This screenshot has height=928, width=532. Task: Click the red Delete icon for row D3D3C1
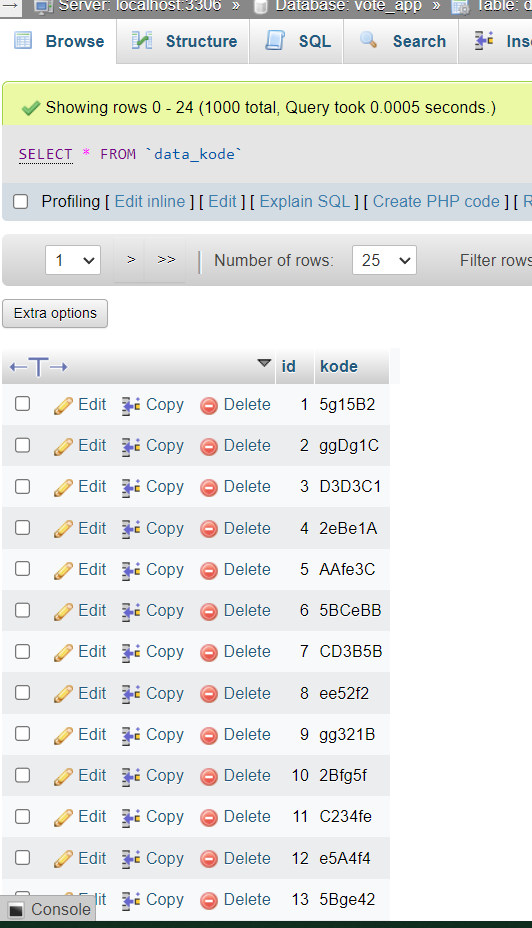coord(208,488)
